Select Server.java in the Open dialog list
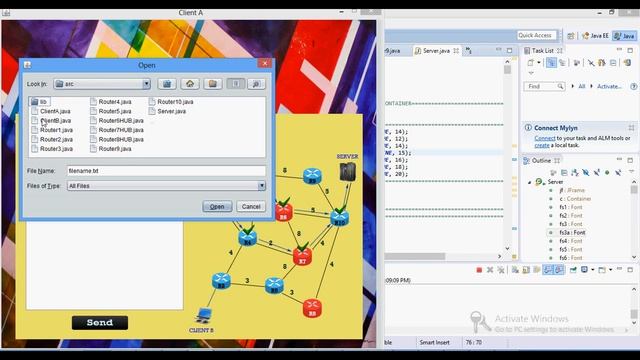This screenshot has width=640, height=360. point(167,111)
